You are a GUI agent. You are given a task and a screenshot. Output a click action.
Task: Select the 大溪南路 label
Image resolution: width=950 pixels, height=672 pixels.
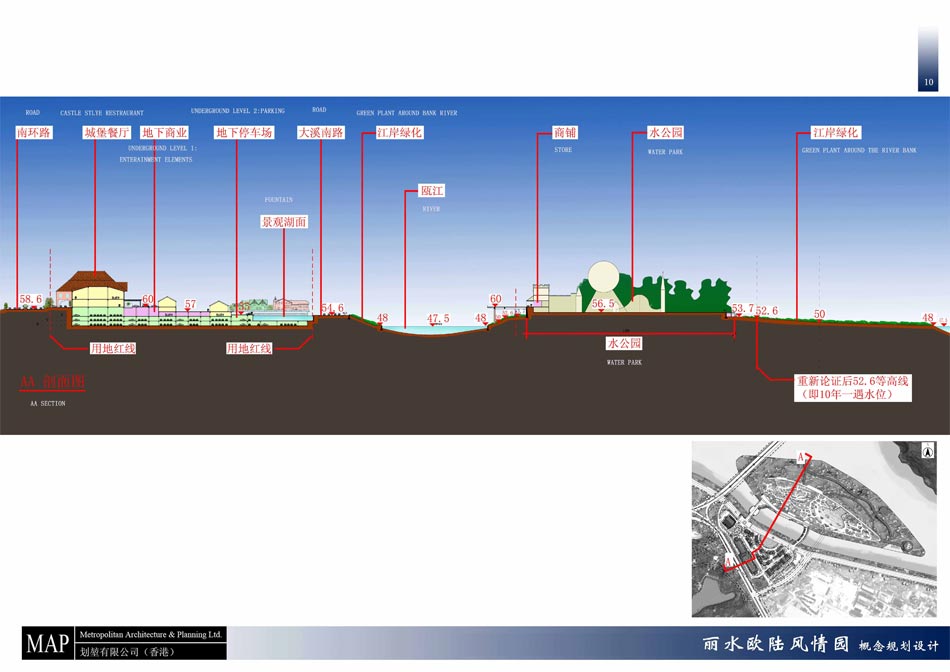(x=321, y=132)
